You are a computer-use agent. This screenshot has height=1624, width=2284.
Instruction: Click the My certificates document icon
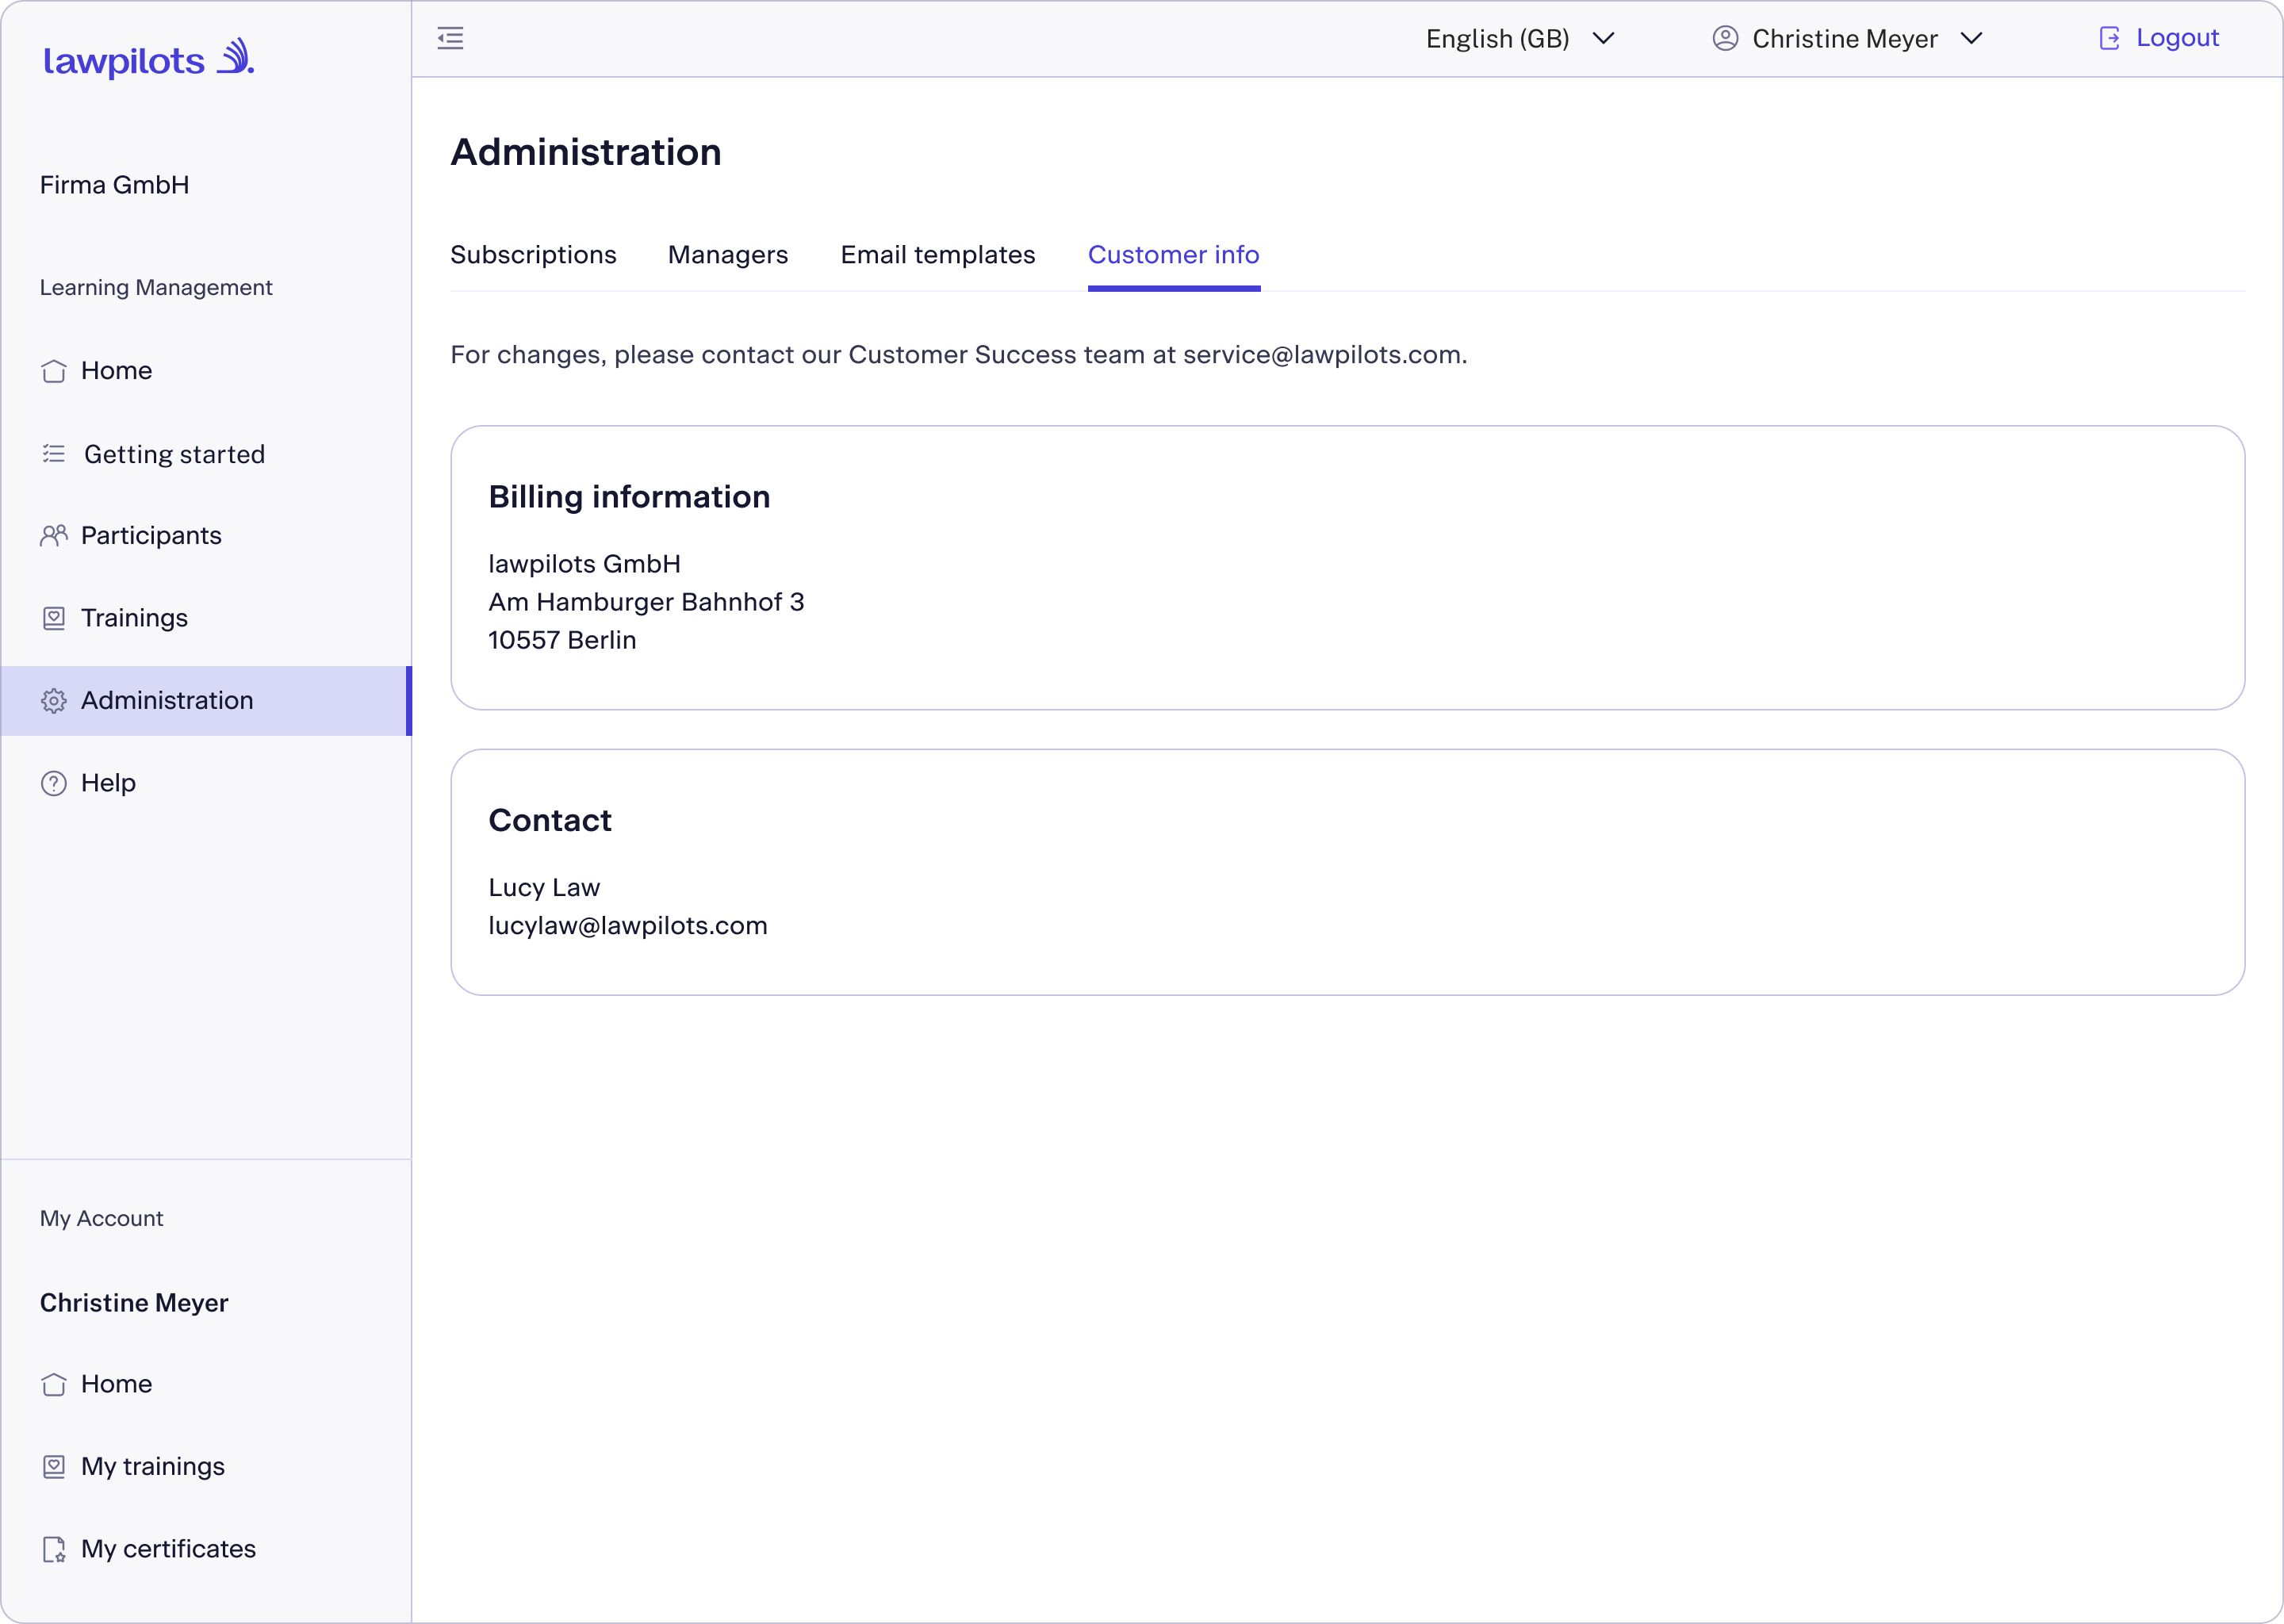[54, 1549]
